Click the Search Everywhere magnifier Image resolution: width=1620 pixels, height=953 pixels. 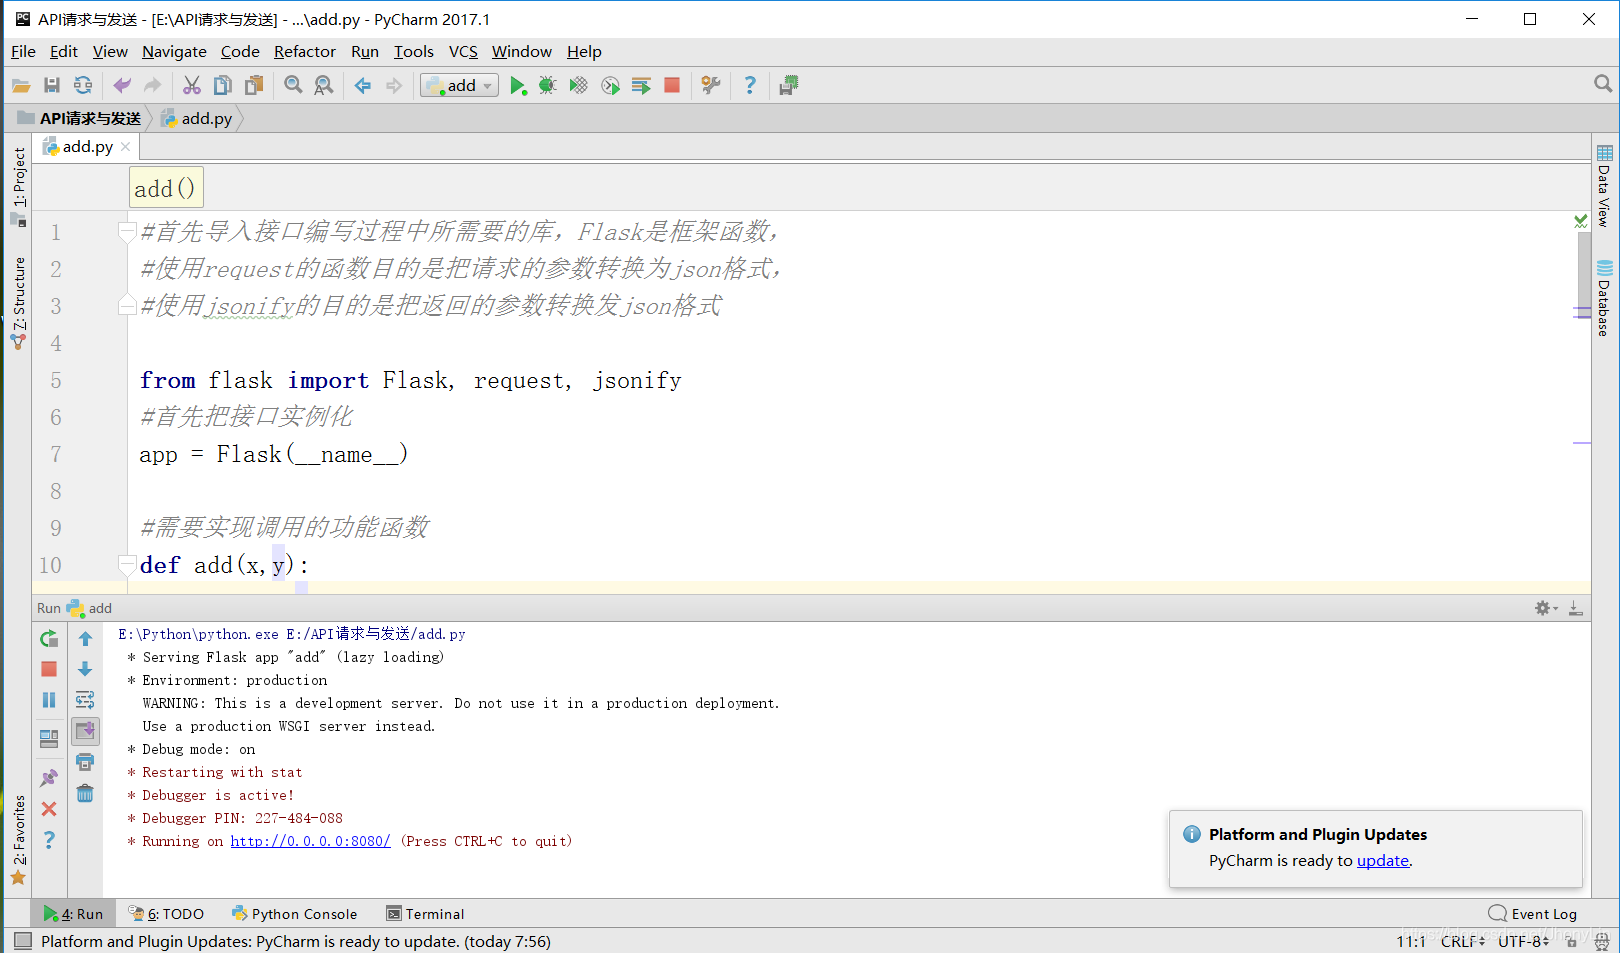tap(1603, 84)
